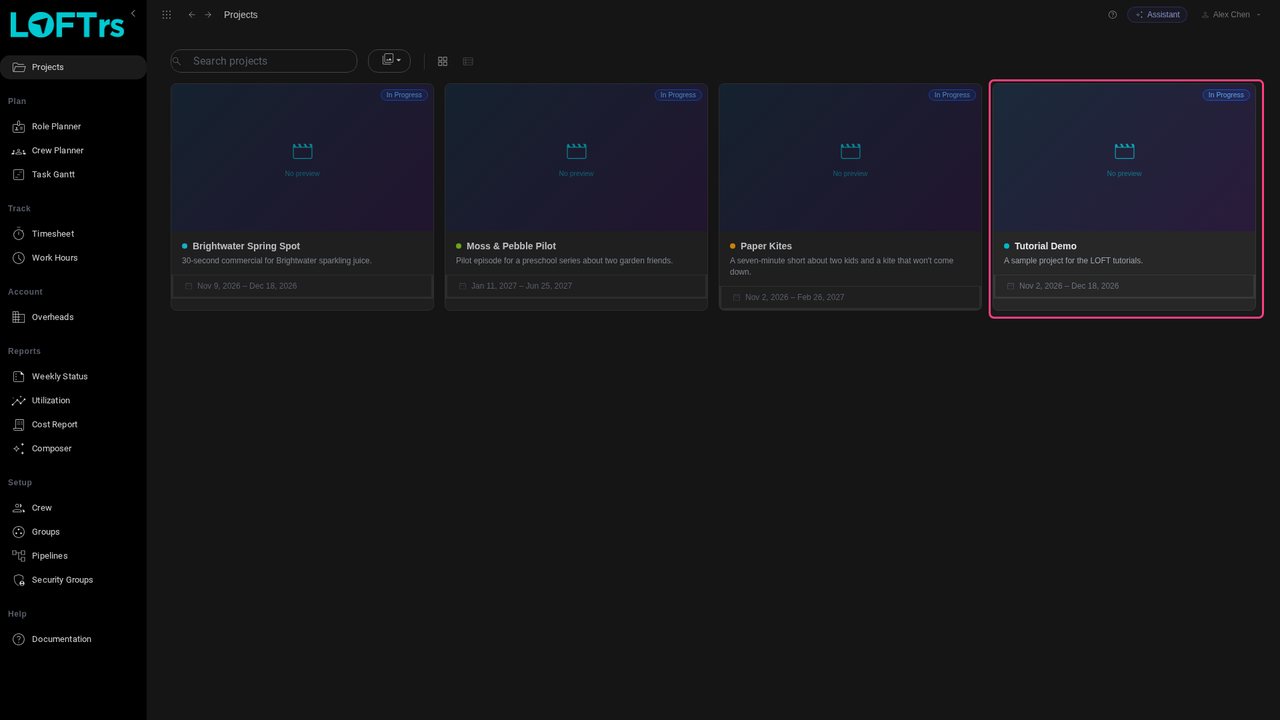Switch to list view
This screenshot has height=720, width=1280.
[x=468, y=61]
